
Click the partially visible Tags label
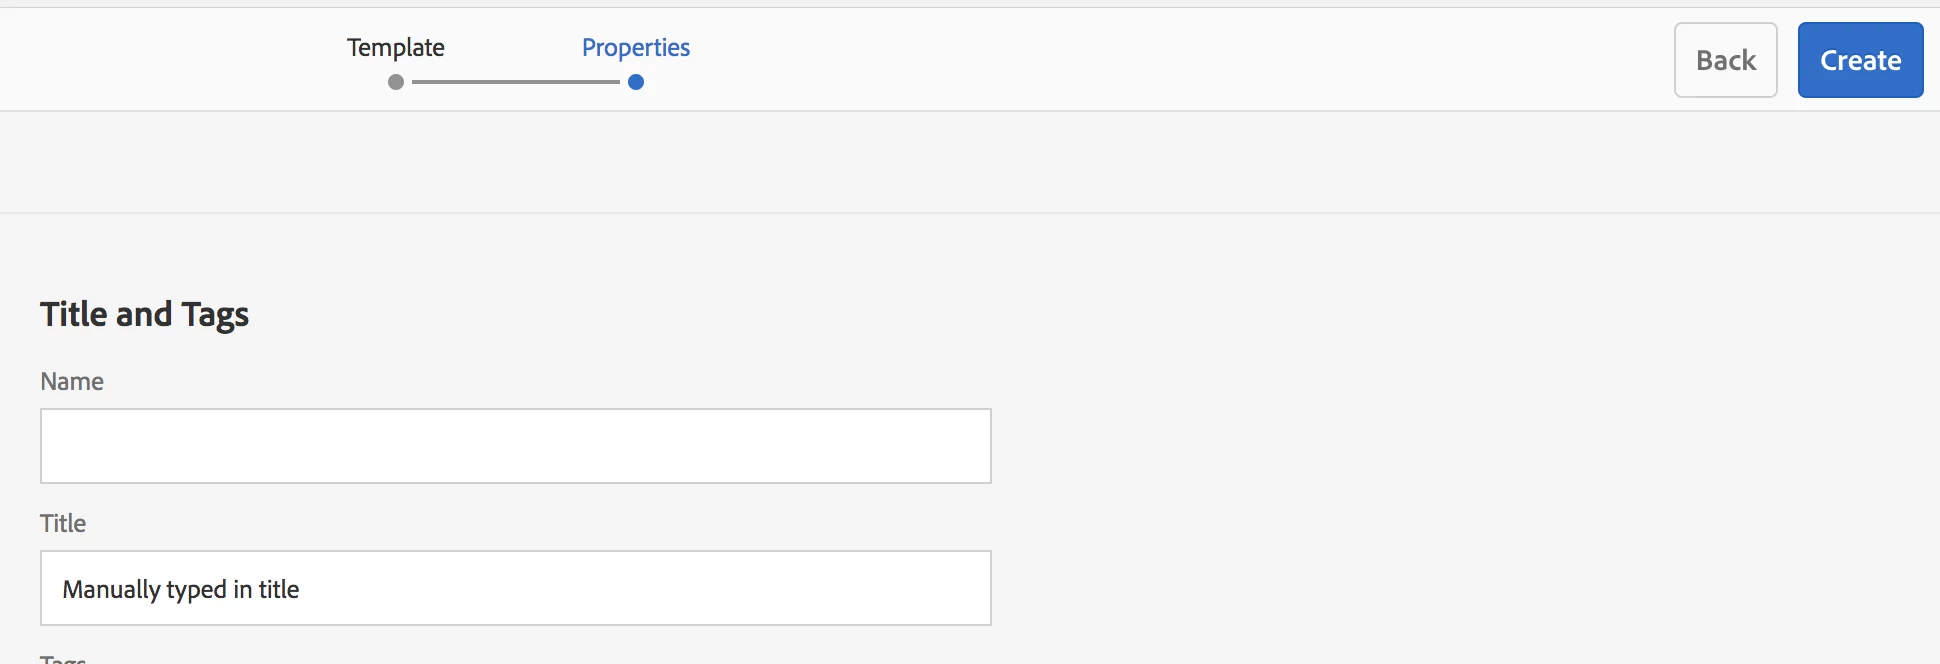point(63,659)
